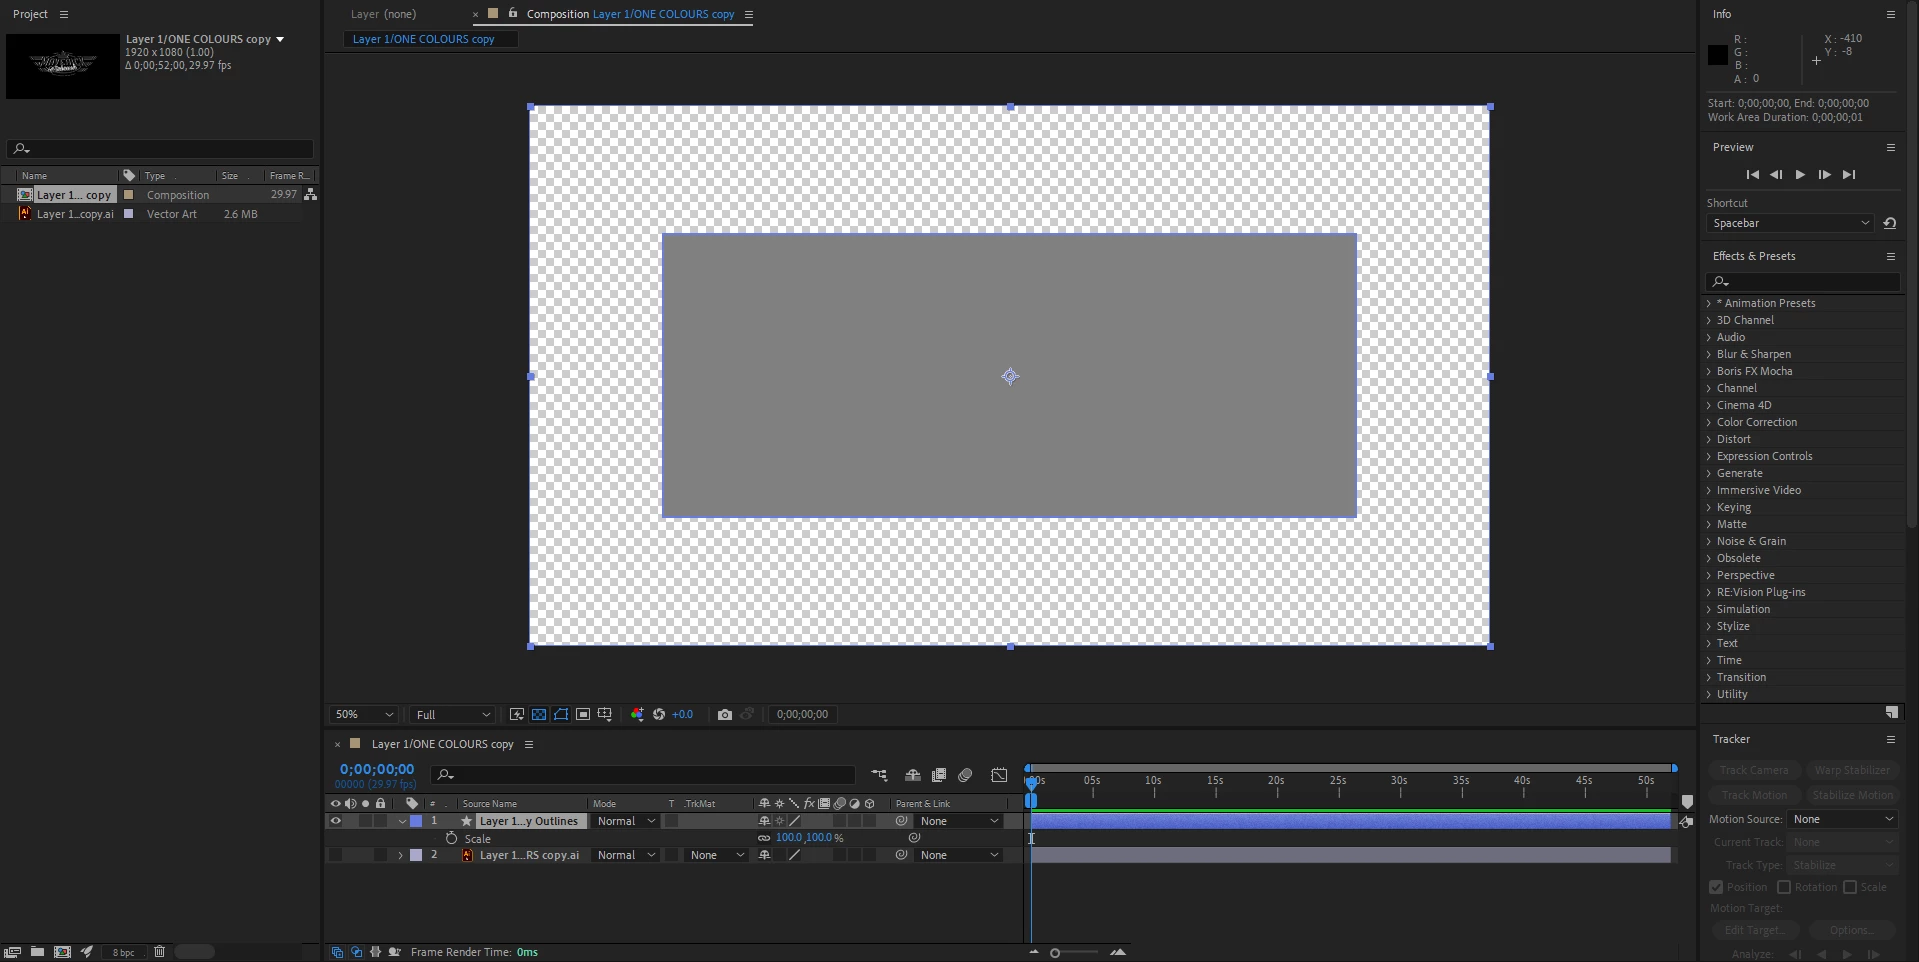The height and width of the screenshot is (962, 1919).
Task: Click the timeline zoom slider handle
Action: (x=1055, y=952)
